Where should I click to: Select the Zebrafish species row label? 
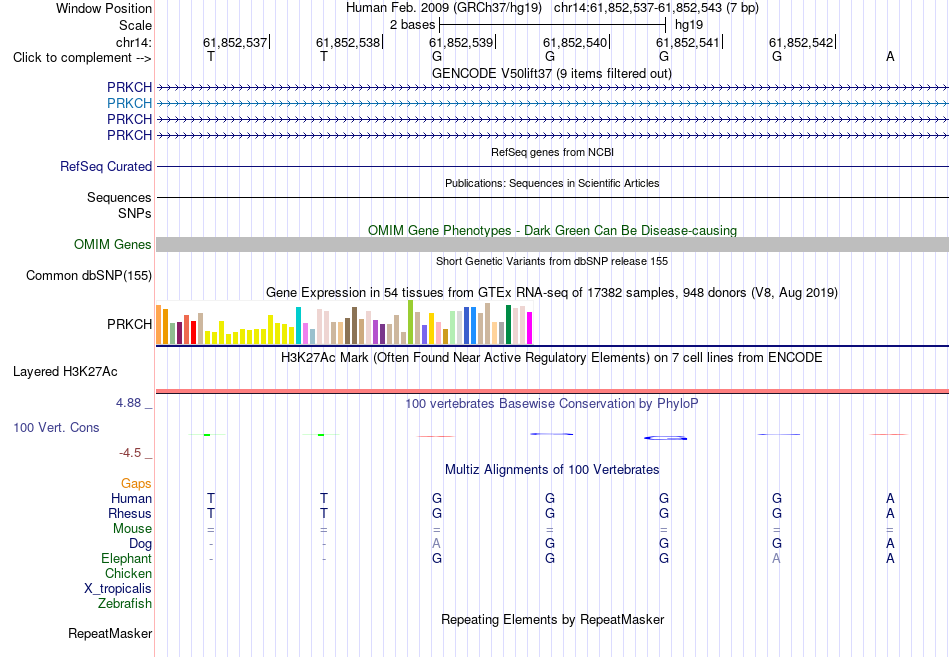pos(125,603)
